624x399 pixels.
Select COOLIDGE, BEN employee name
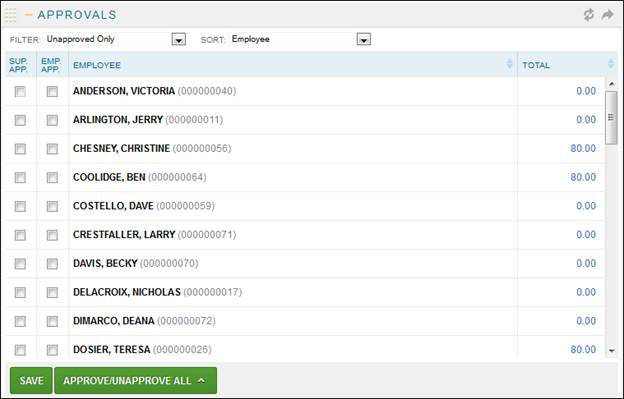109,177
